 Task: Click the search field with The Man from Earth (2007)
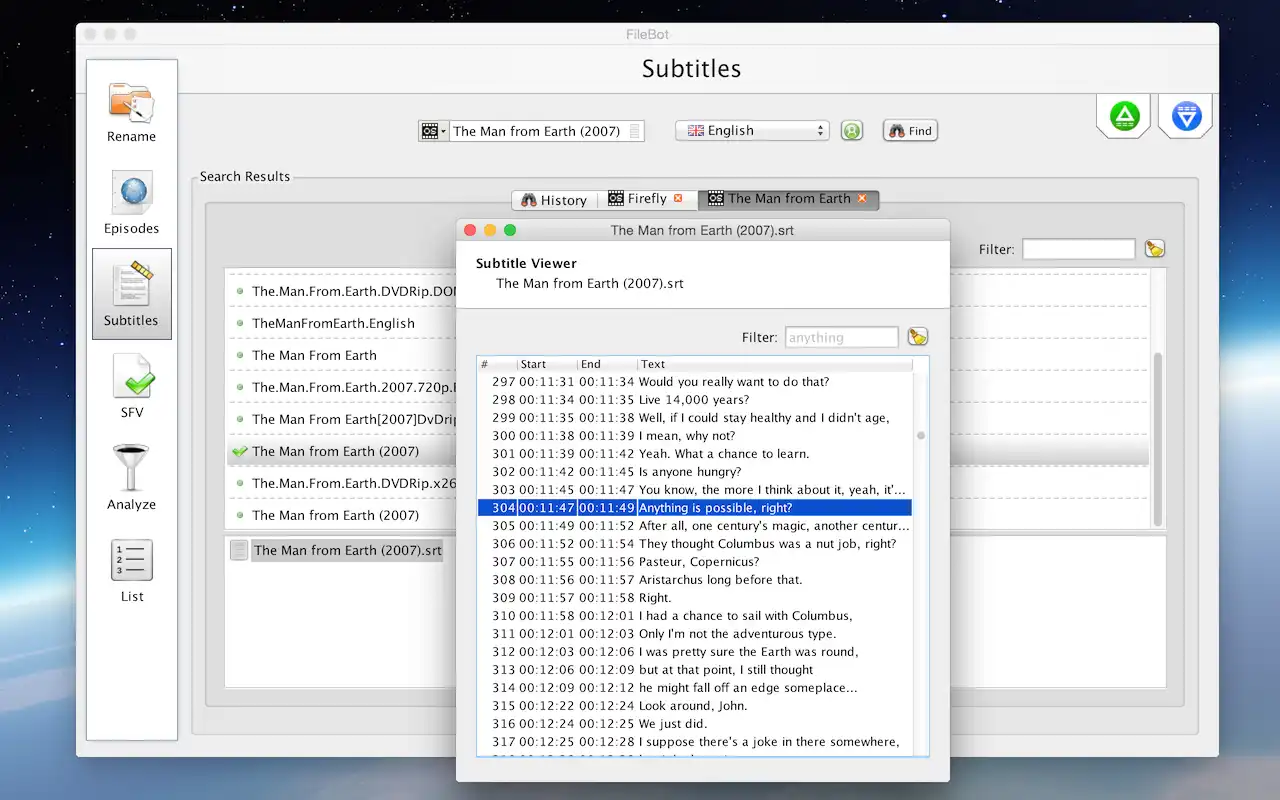click(x=546, y=131)
